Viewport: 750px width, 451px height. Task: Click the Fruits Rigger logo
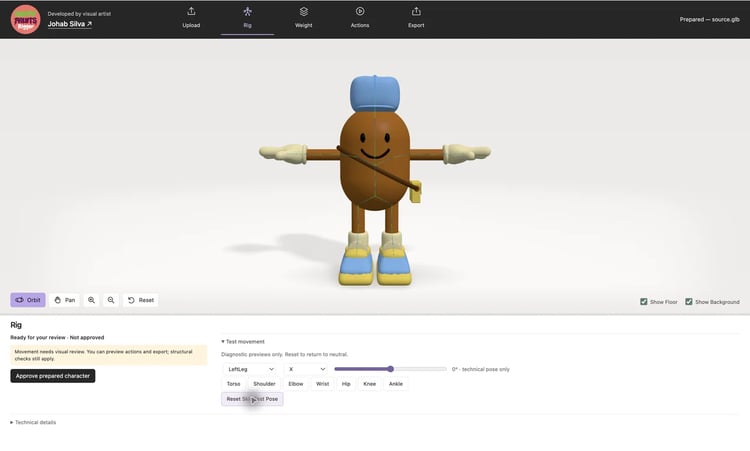25,20
